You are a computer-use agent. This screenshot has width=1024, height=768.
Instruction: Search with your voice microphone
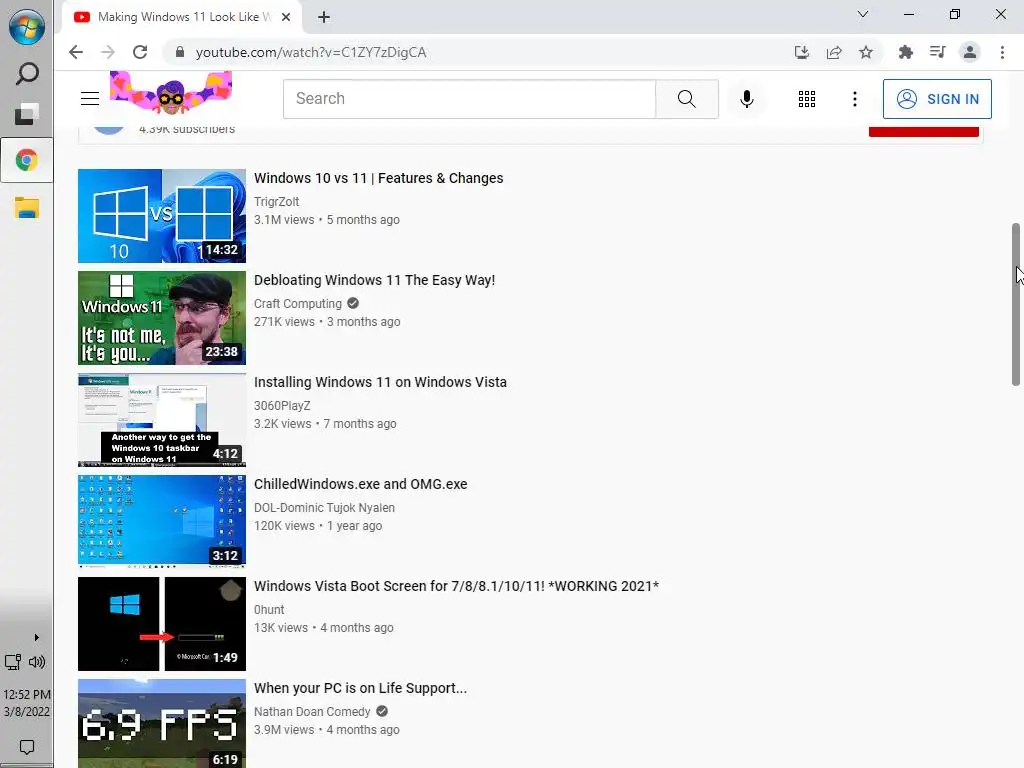pos(746,99)
